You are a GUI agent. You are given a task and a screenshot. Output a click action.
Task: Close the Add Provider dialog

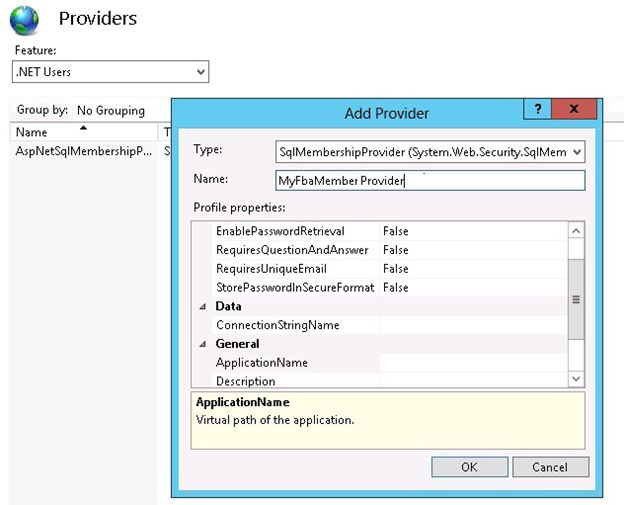pos(571,109)
